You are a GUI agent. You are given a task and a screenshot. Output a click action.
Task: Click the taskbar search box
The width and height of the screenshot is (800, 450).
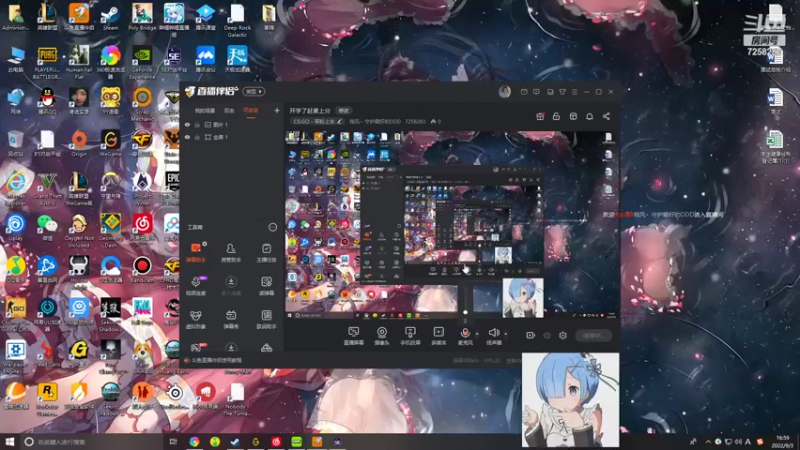click(92, 442)
